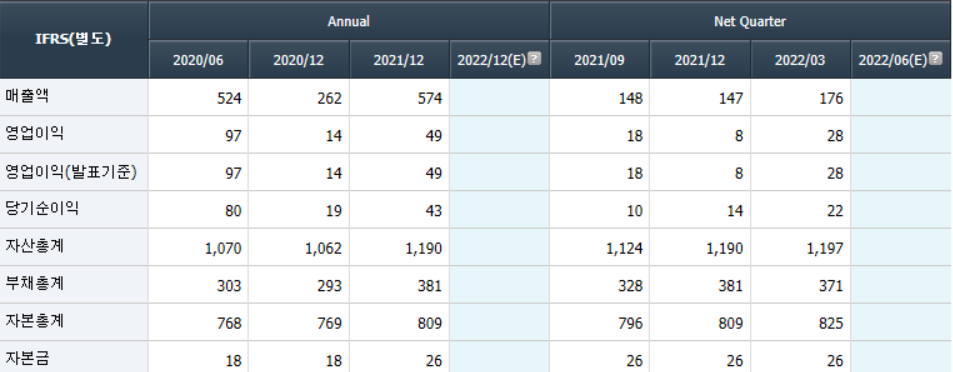Click the 2020/12 column header
The height and width of the screenshot is (372, 953).
click(298, 60)
